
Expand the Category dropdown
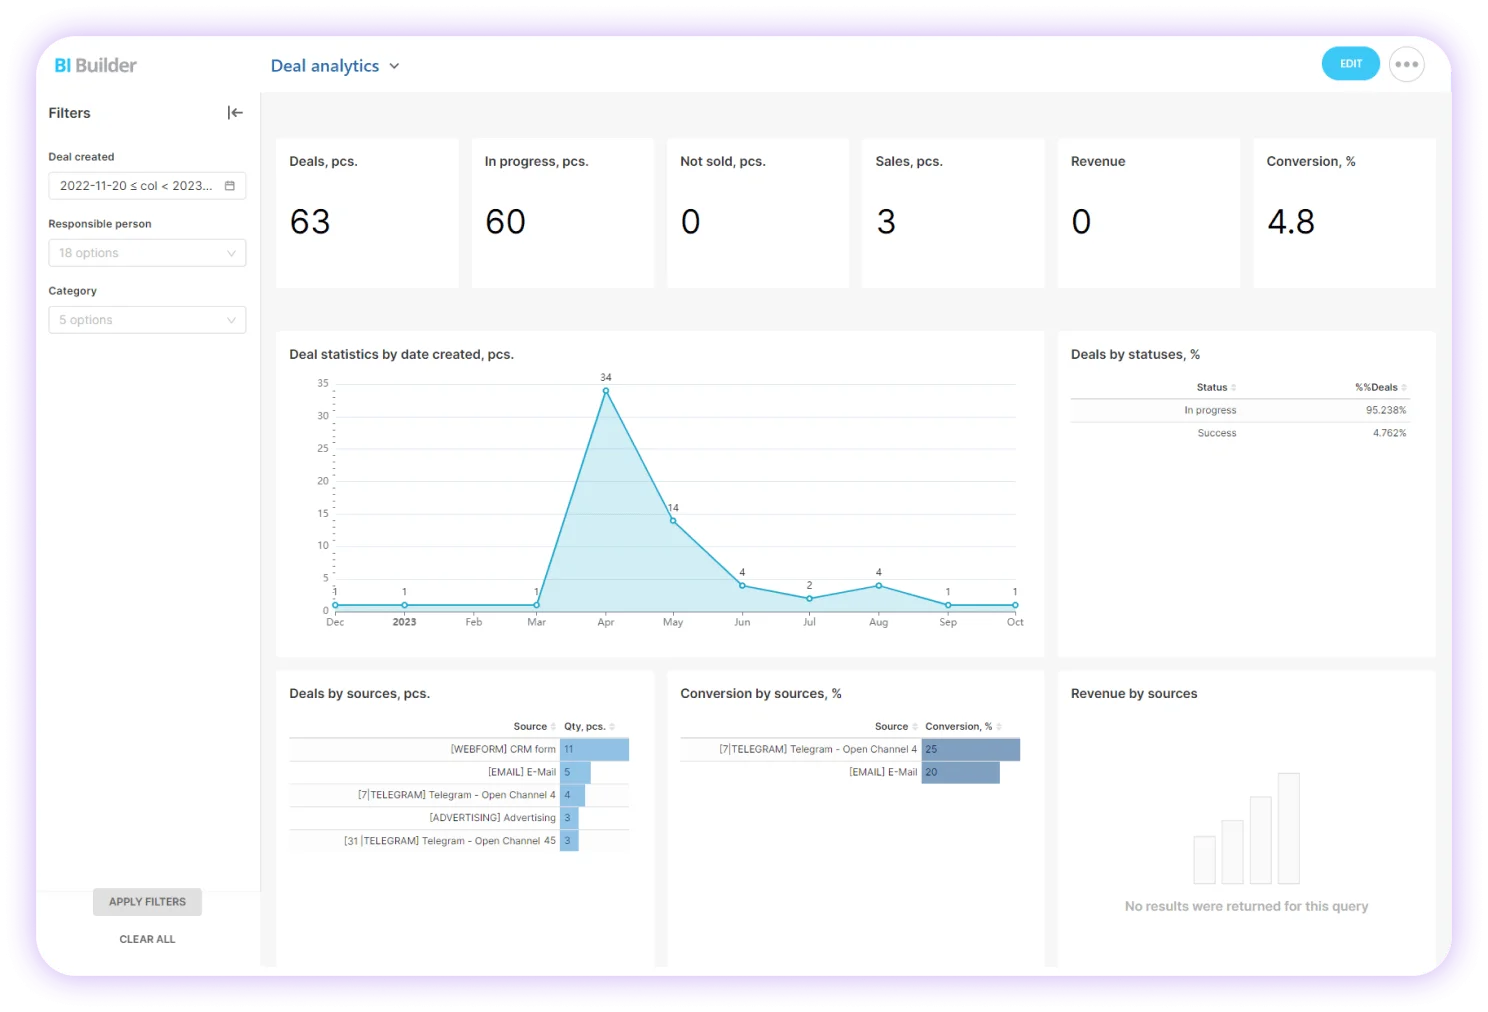[x=147, y=320]
